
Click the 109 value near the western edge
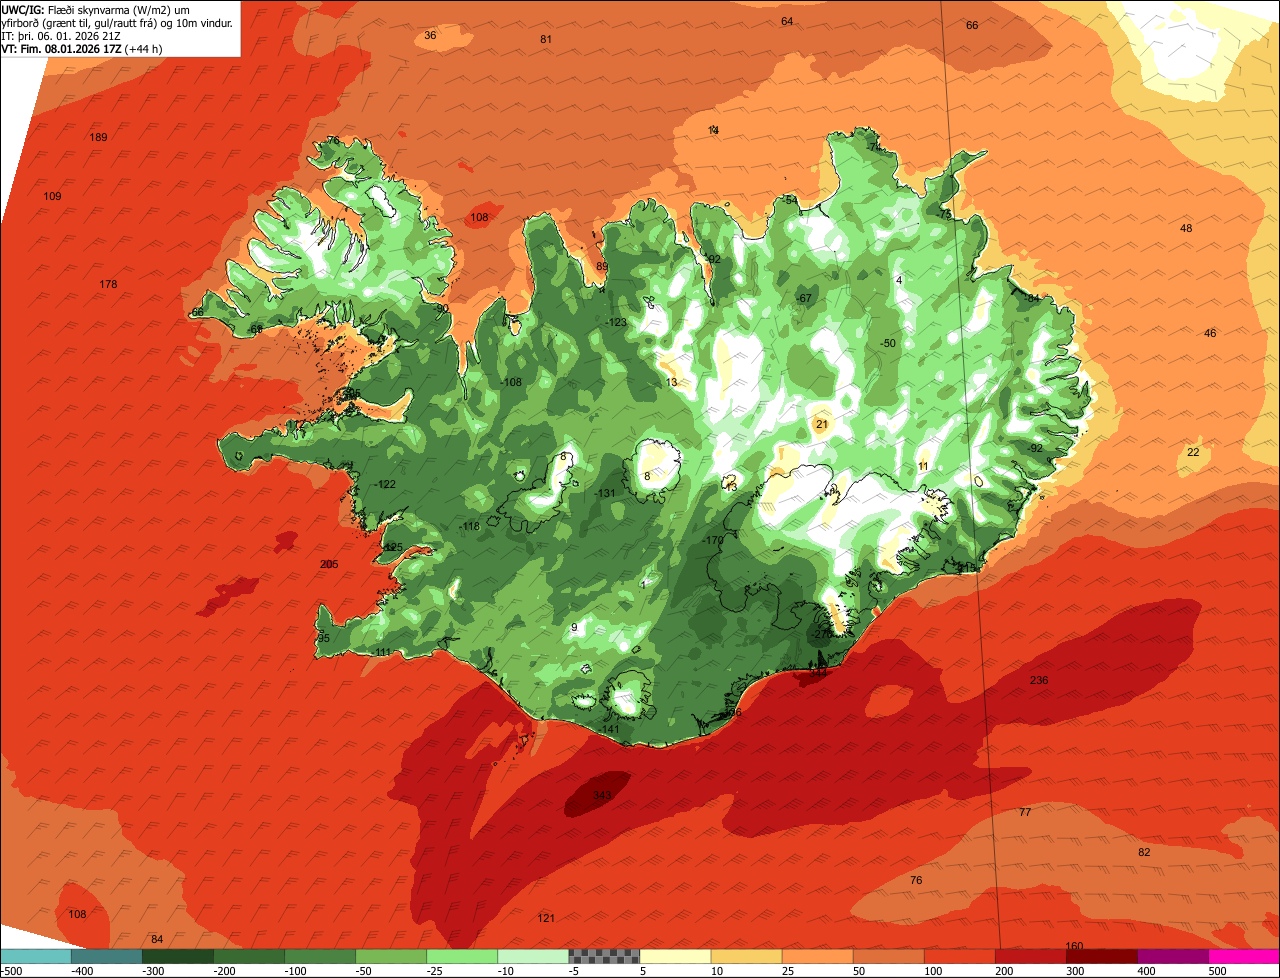coord(52,196)
